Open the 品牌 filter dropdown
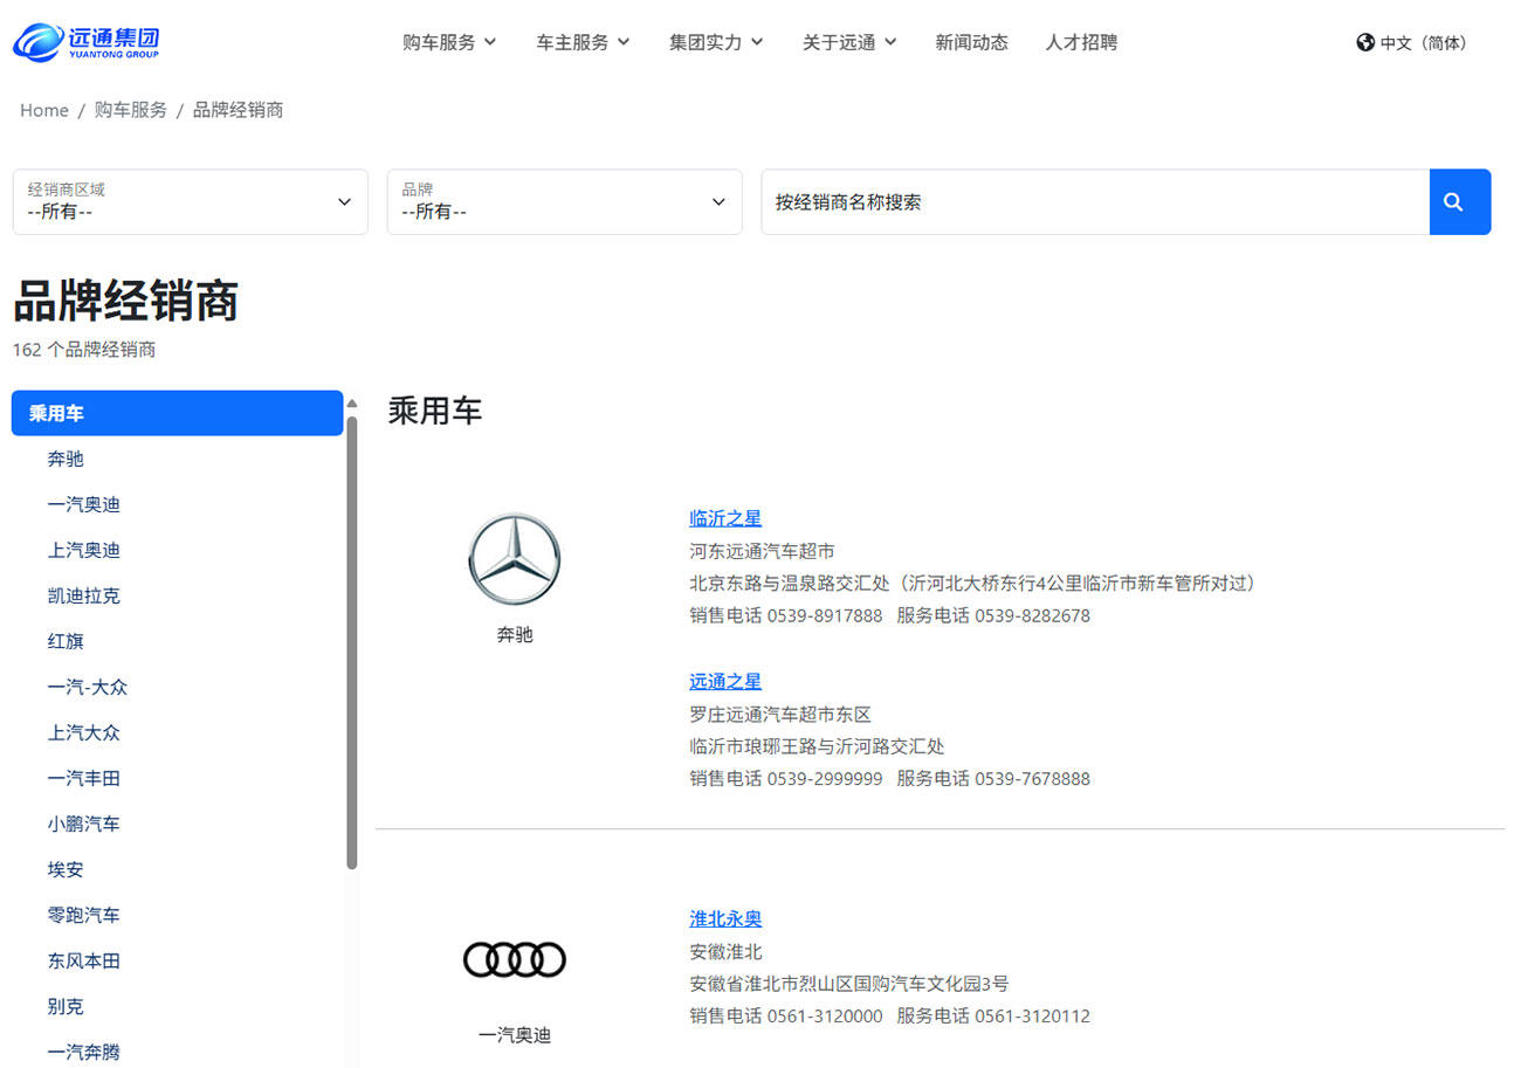 [564, 202]
